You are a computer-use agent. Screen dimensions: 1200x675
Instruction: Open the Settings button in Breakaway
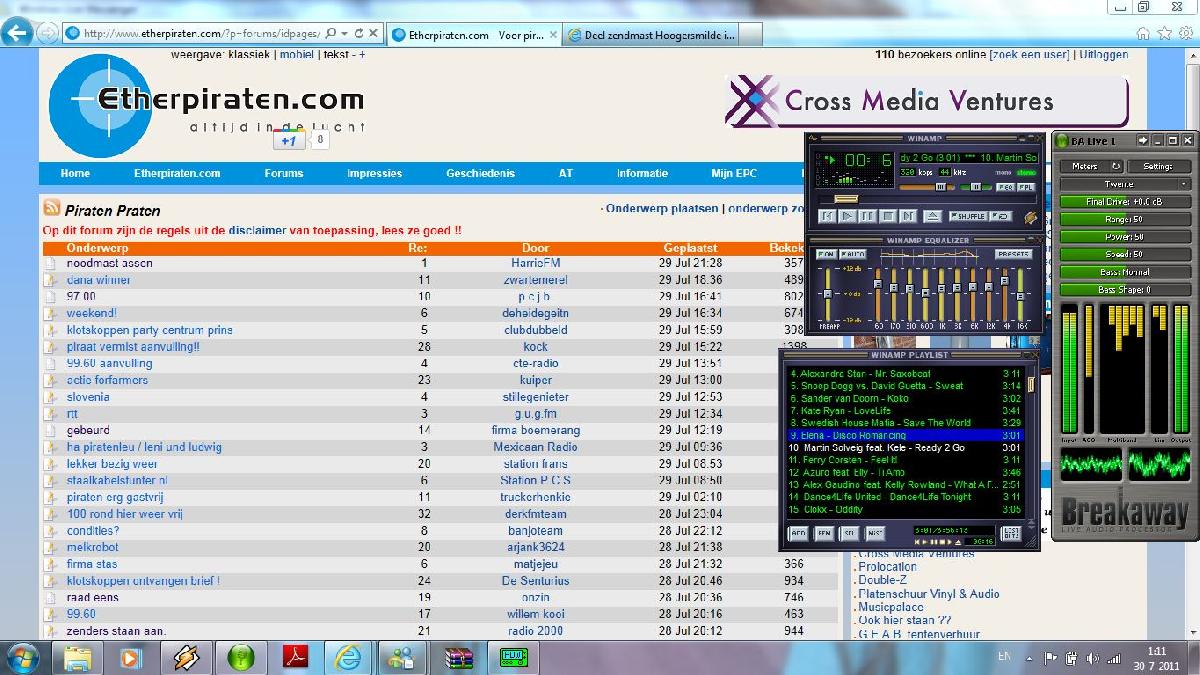click(x=1158, y=167)
